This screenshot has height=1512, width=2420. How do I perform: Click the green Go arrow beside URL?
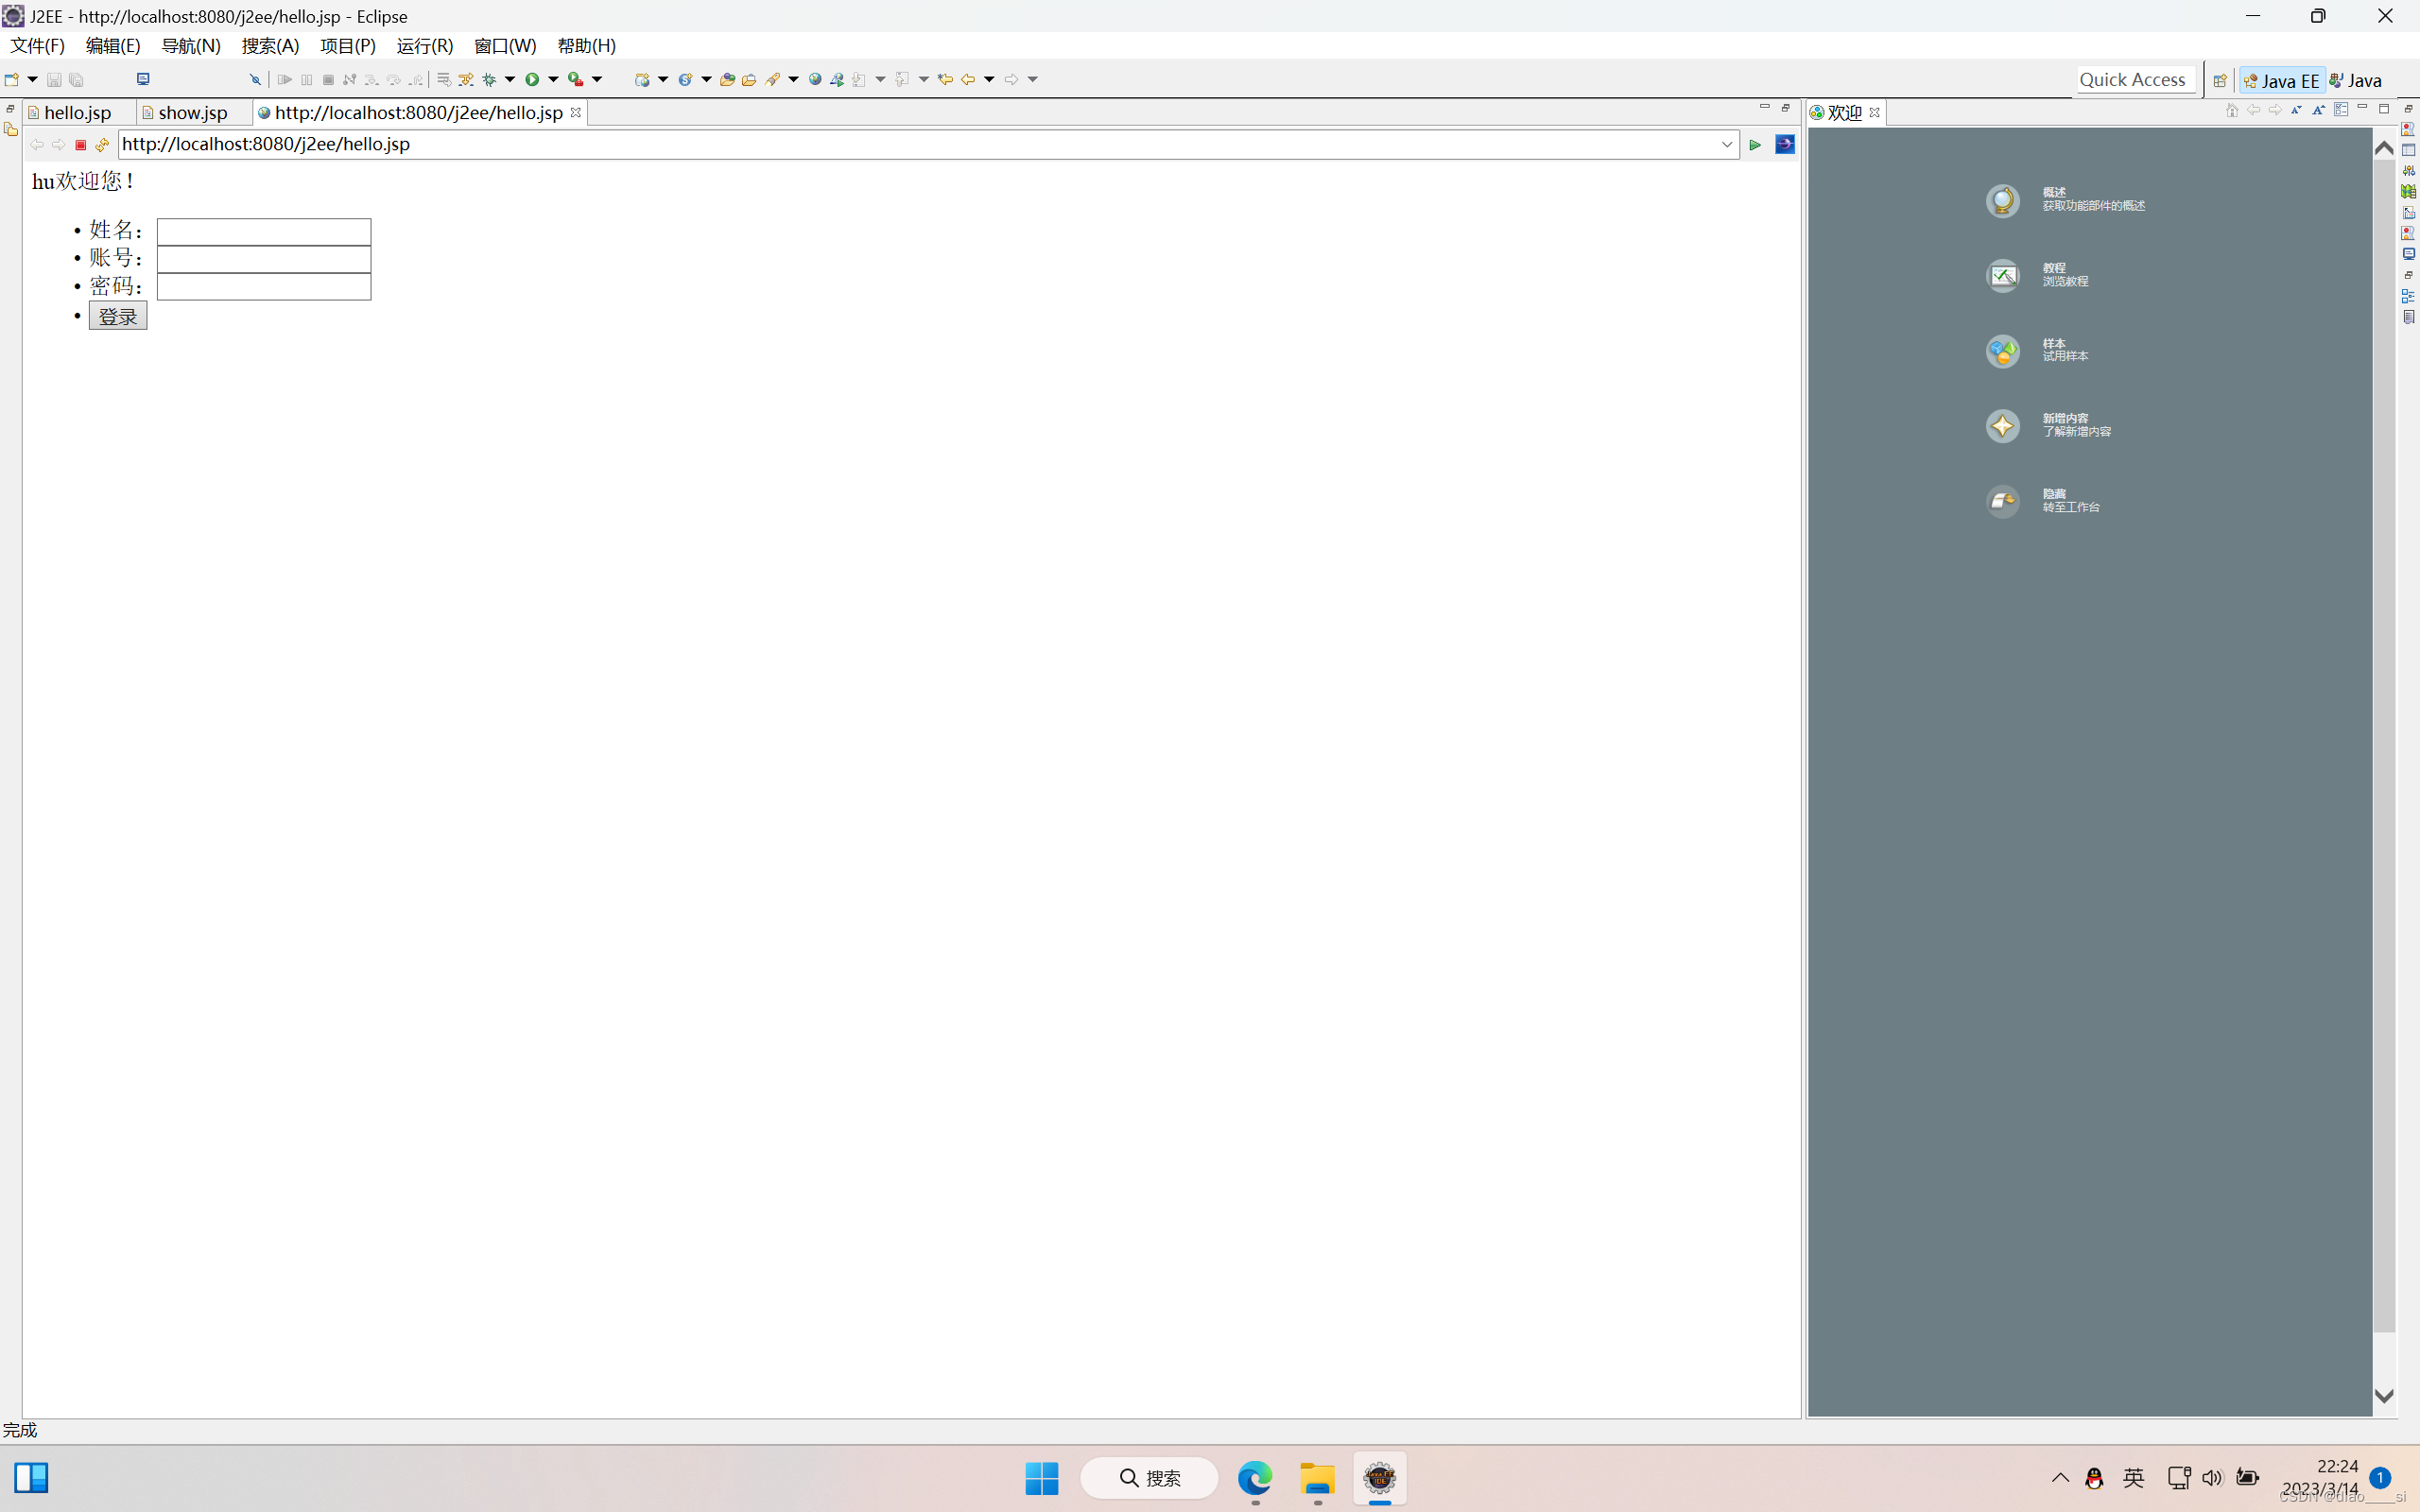[1754, 145]
